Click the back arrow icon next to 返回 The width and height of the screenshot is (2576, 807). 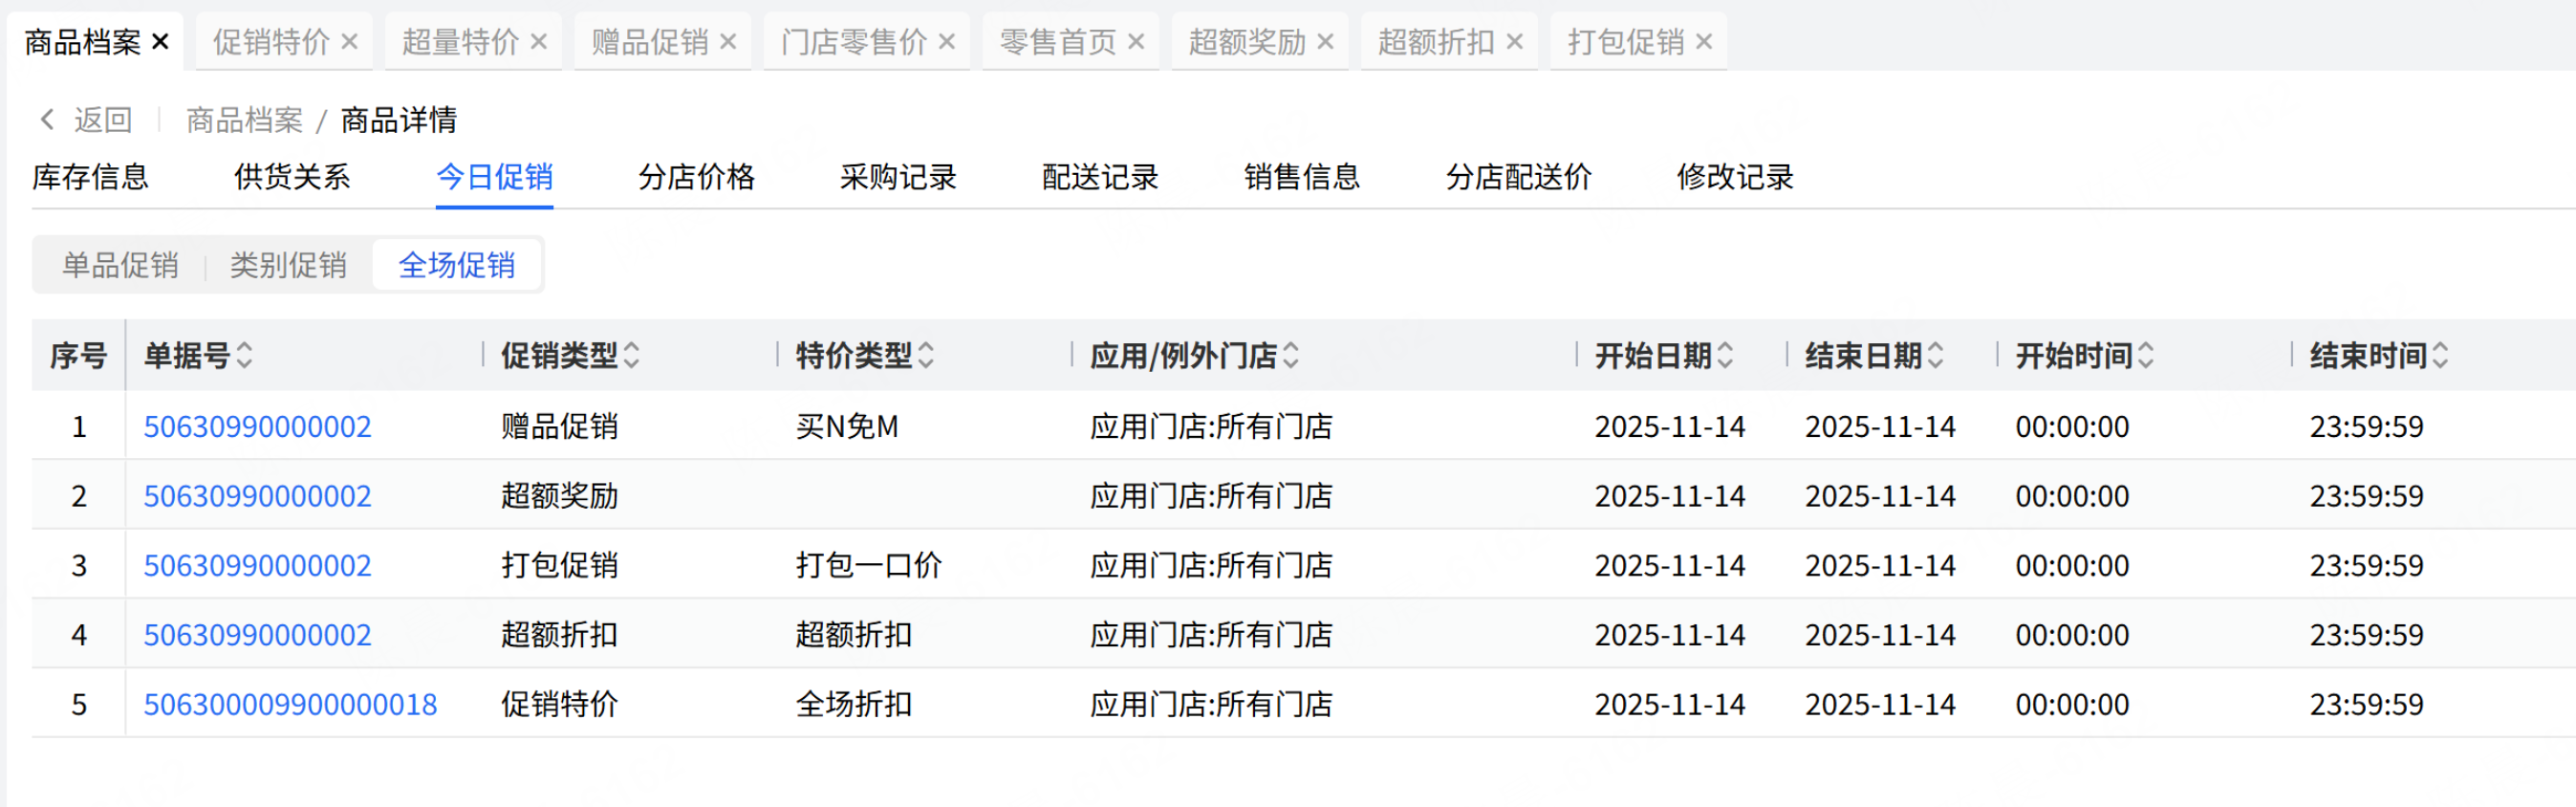point(47,120)
